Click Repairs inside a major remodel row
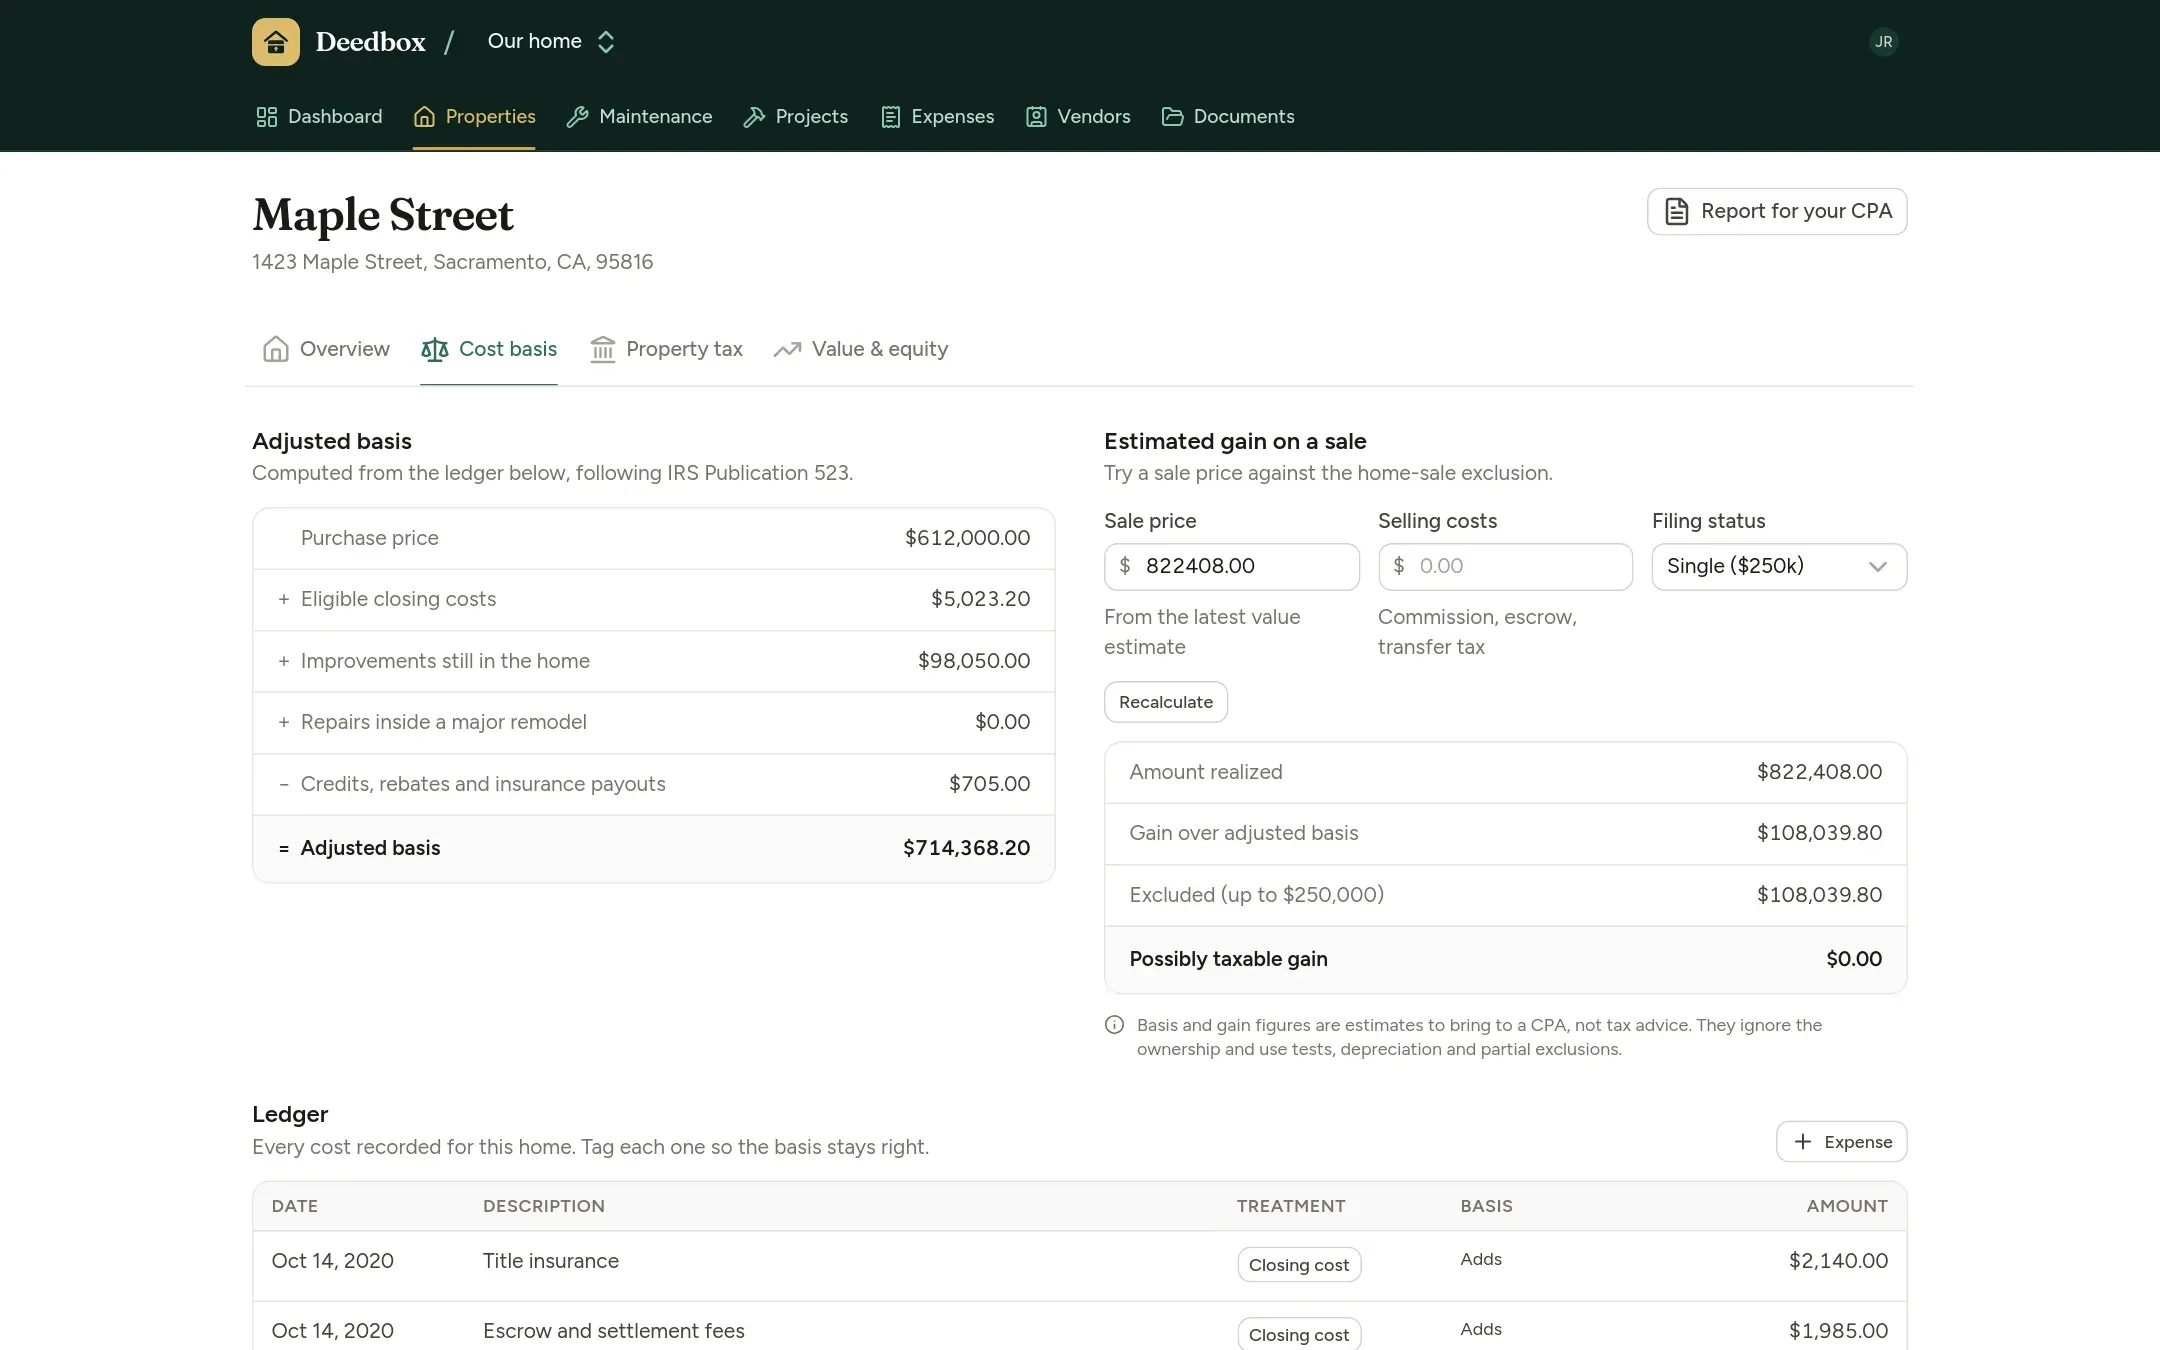The height and width of the screenshot is (1350, 2160). tap(654, 722)
